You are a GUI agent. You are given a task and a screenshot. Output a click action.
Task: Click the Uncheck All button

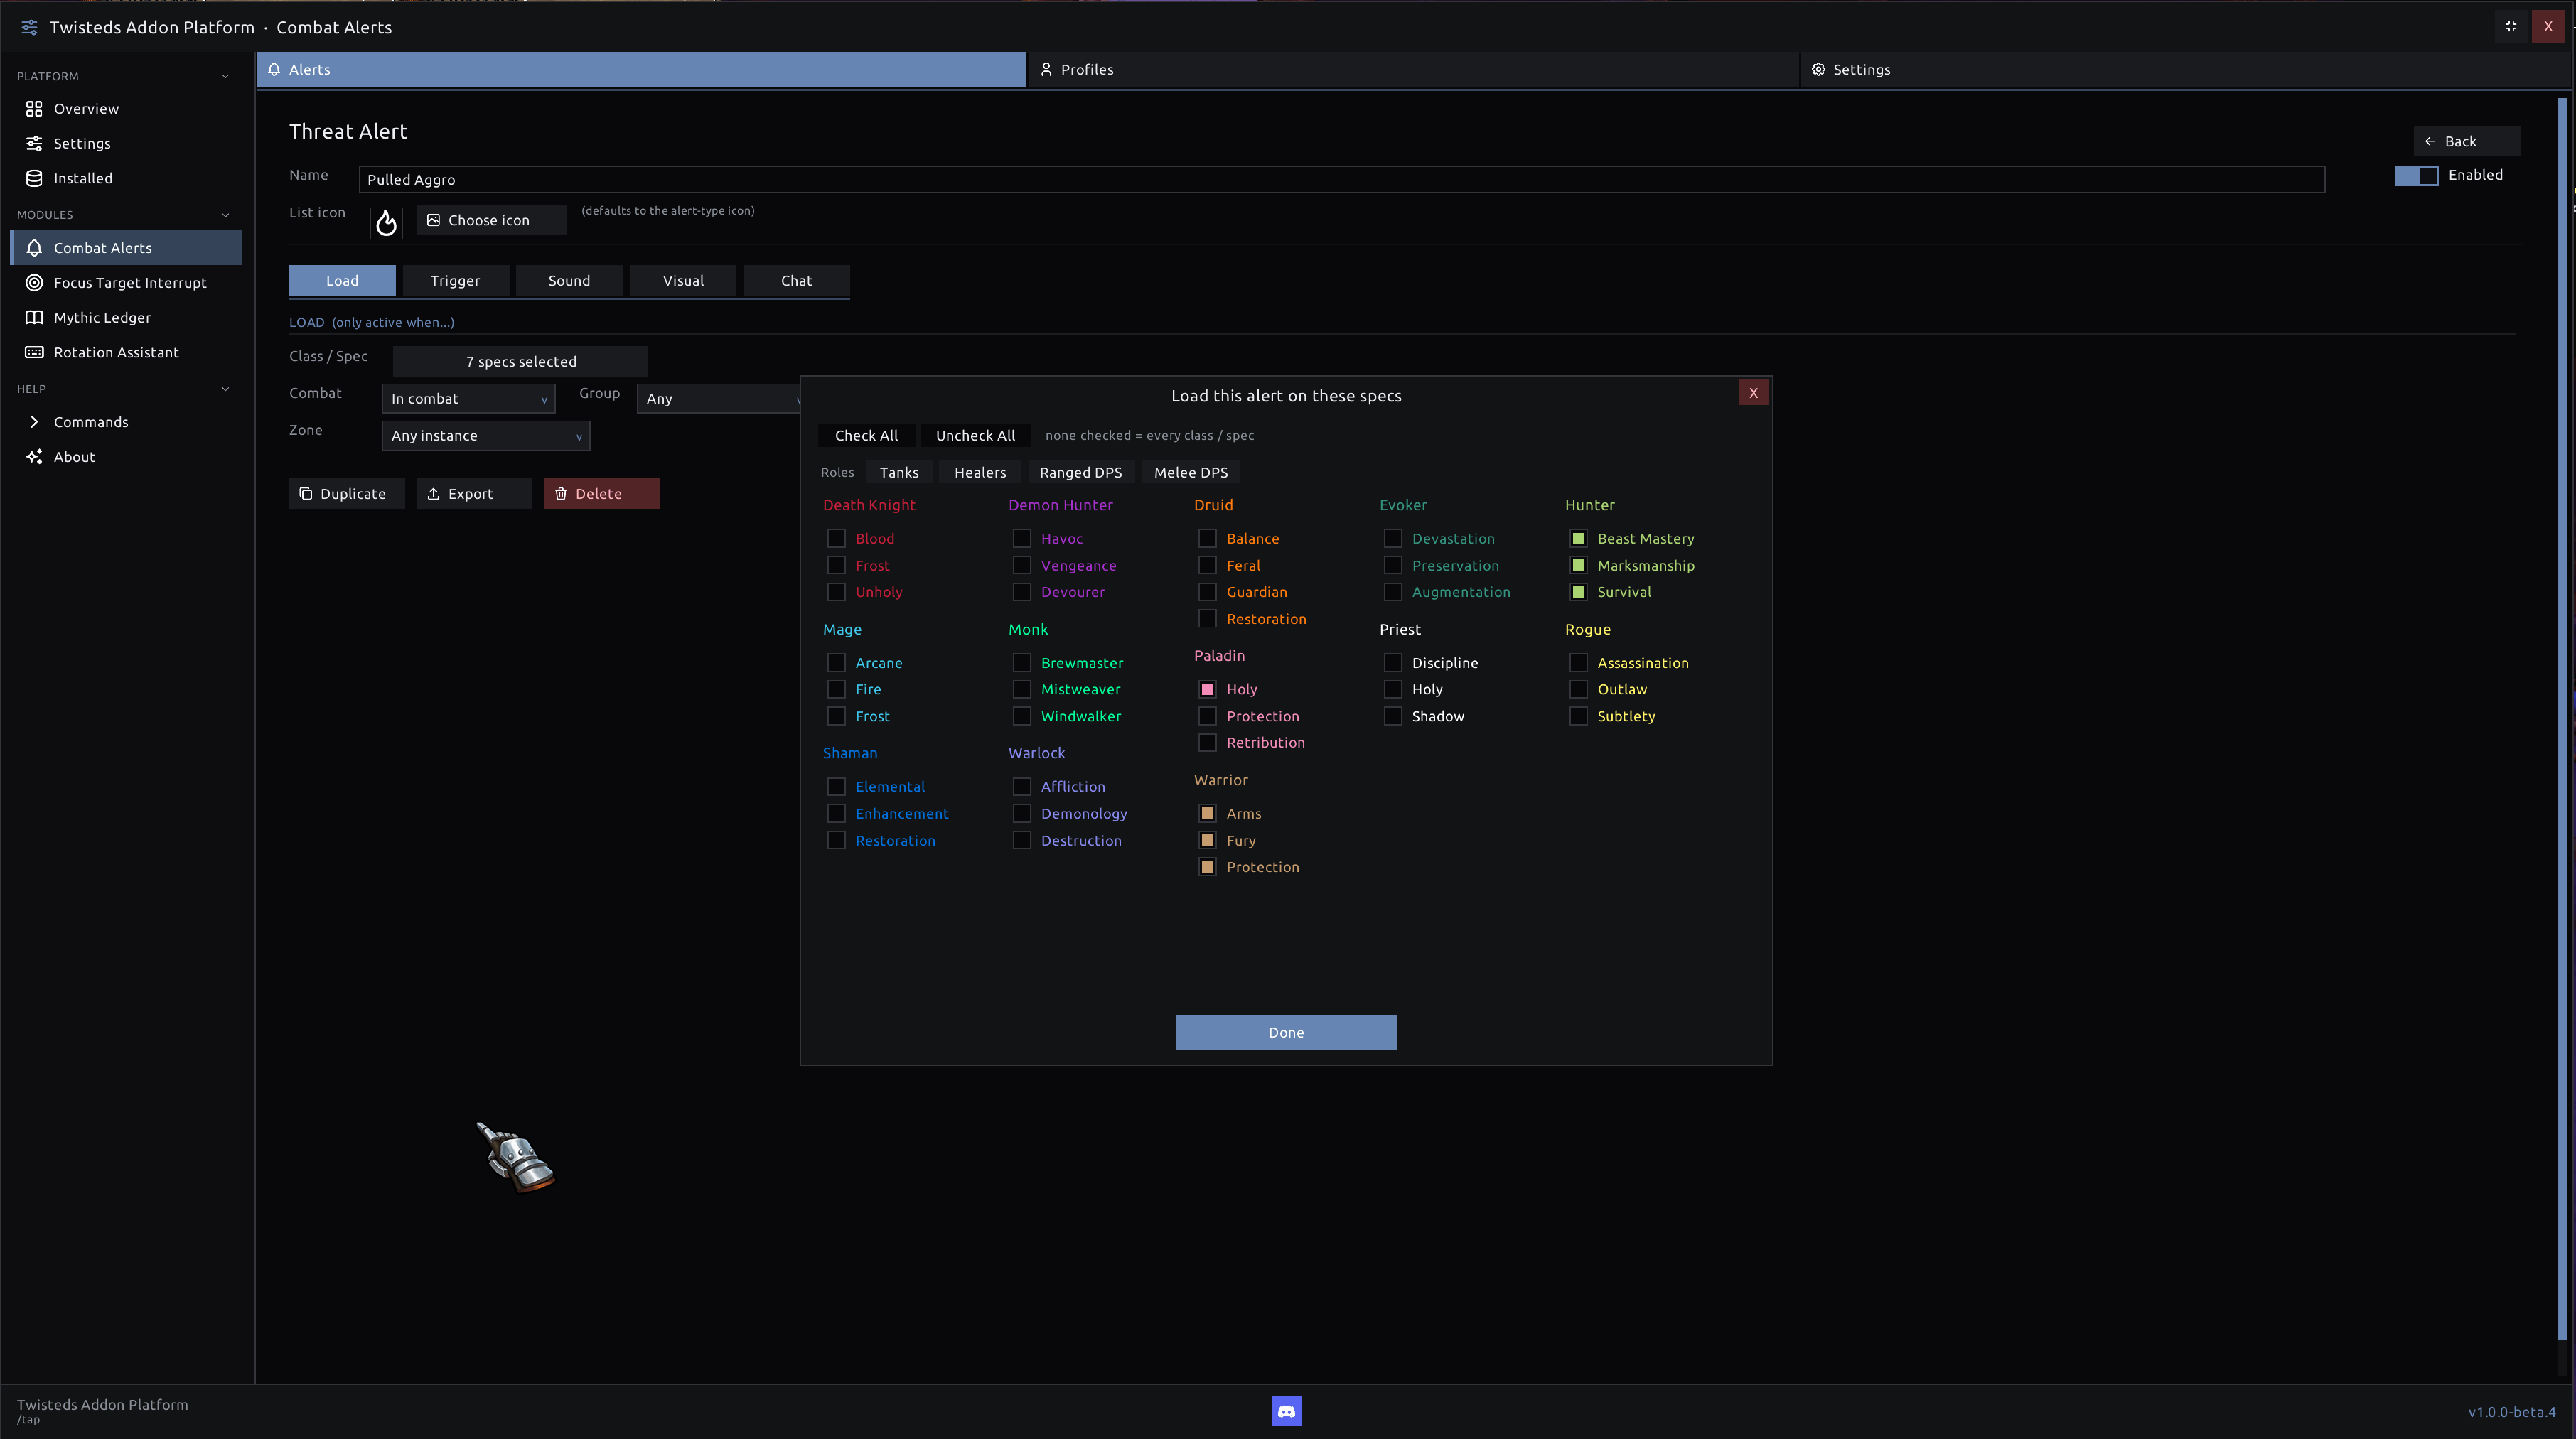pos(975,435)
